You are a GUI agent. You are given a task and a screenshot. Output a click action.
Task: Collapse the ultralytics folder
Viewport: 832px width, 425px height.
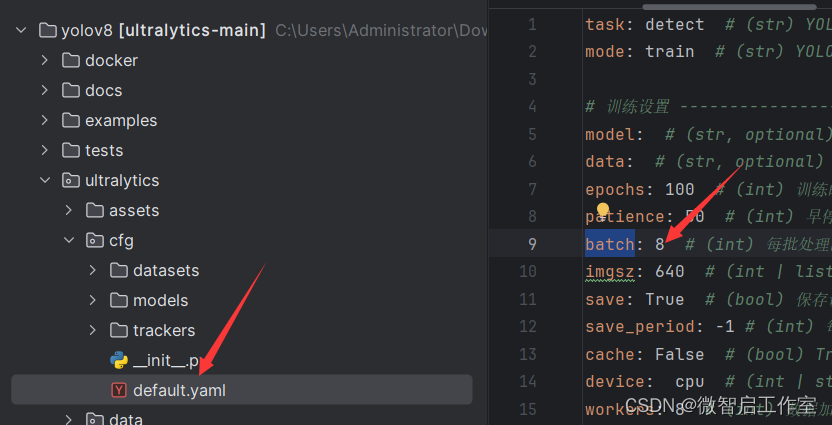(x=45, y=180)
